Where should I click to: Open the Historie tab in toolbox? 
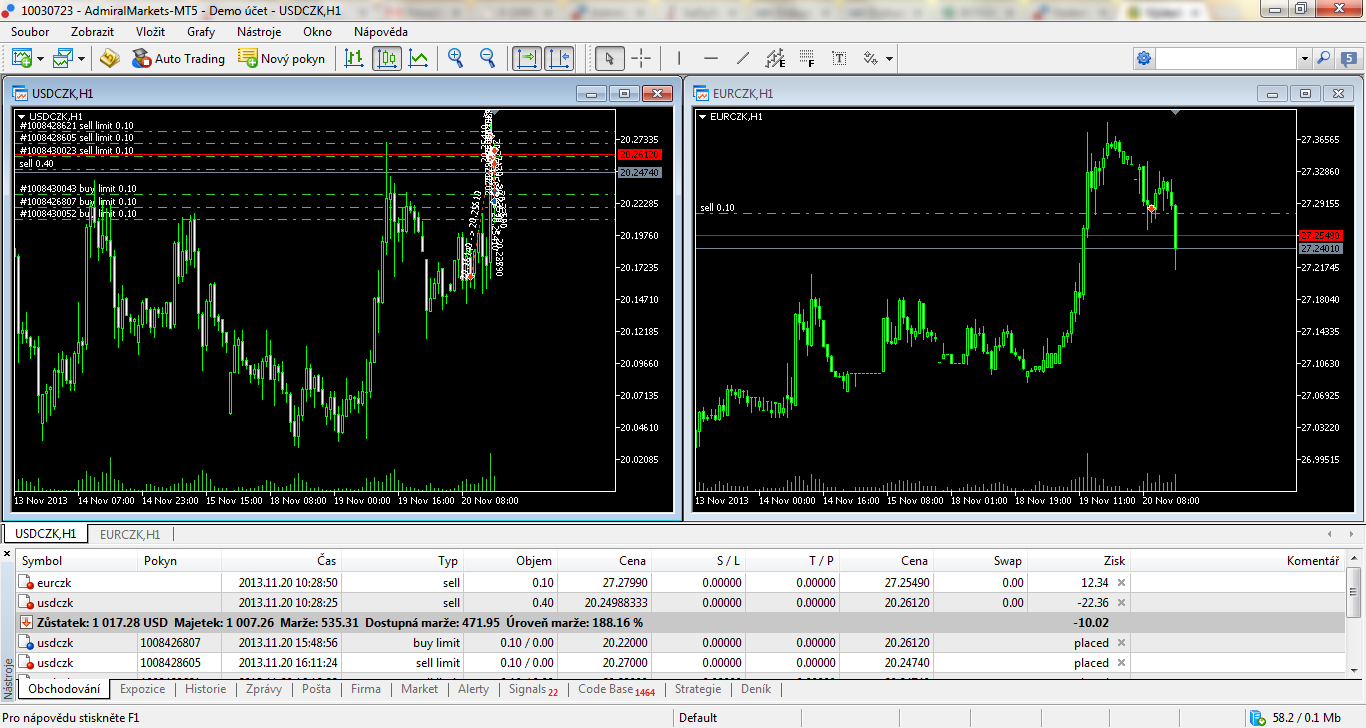point(205,689)
